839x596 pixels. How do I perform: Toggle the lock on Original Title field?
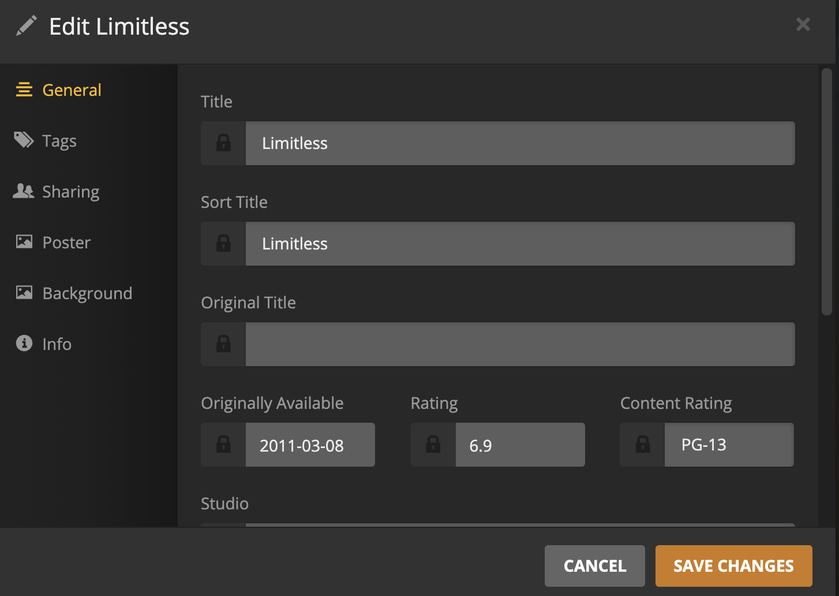(223, 344)
